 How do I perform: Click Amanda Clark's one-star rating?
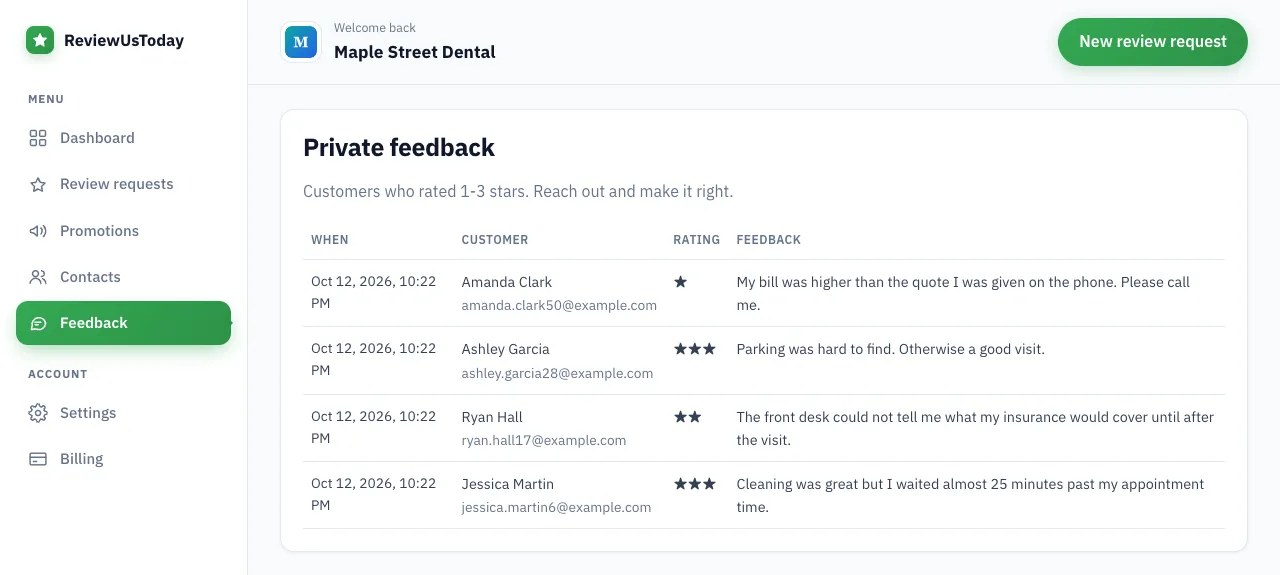680,282
